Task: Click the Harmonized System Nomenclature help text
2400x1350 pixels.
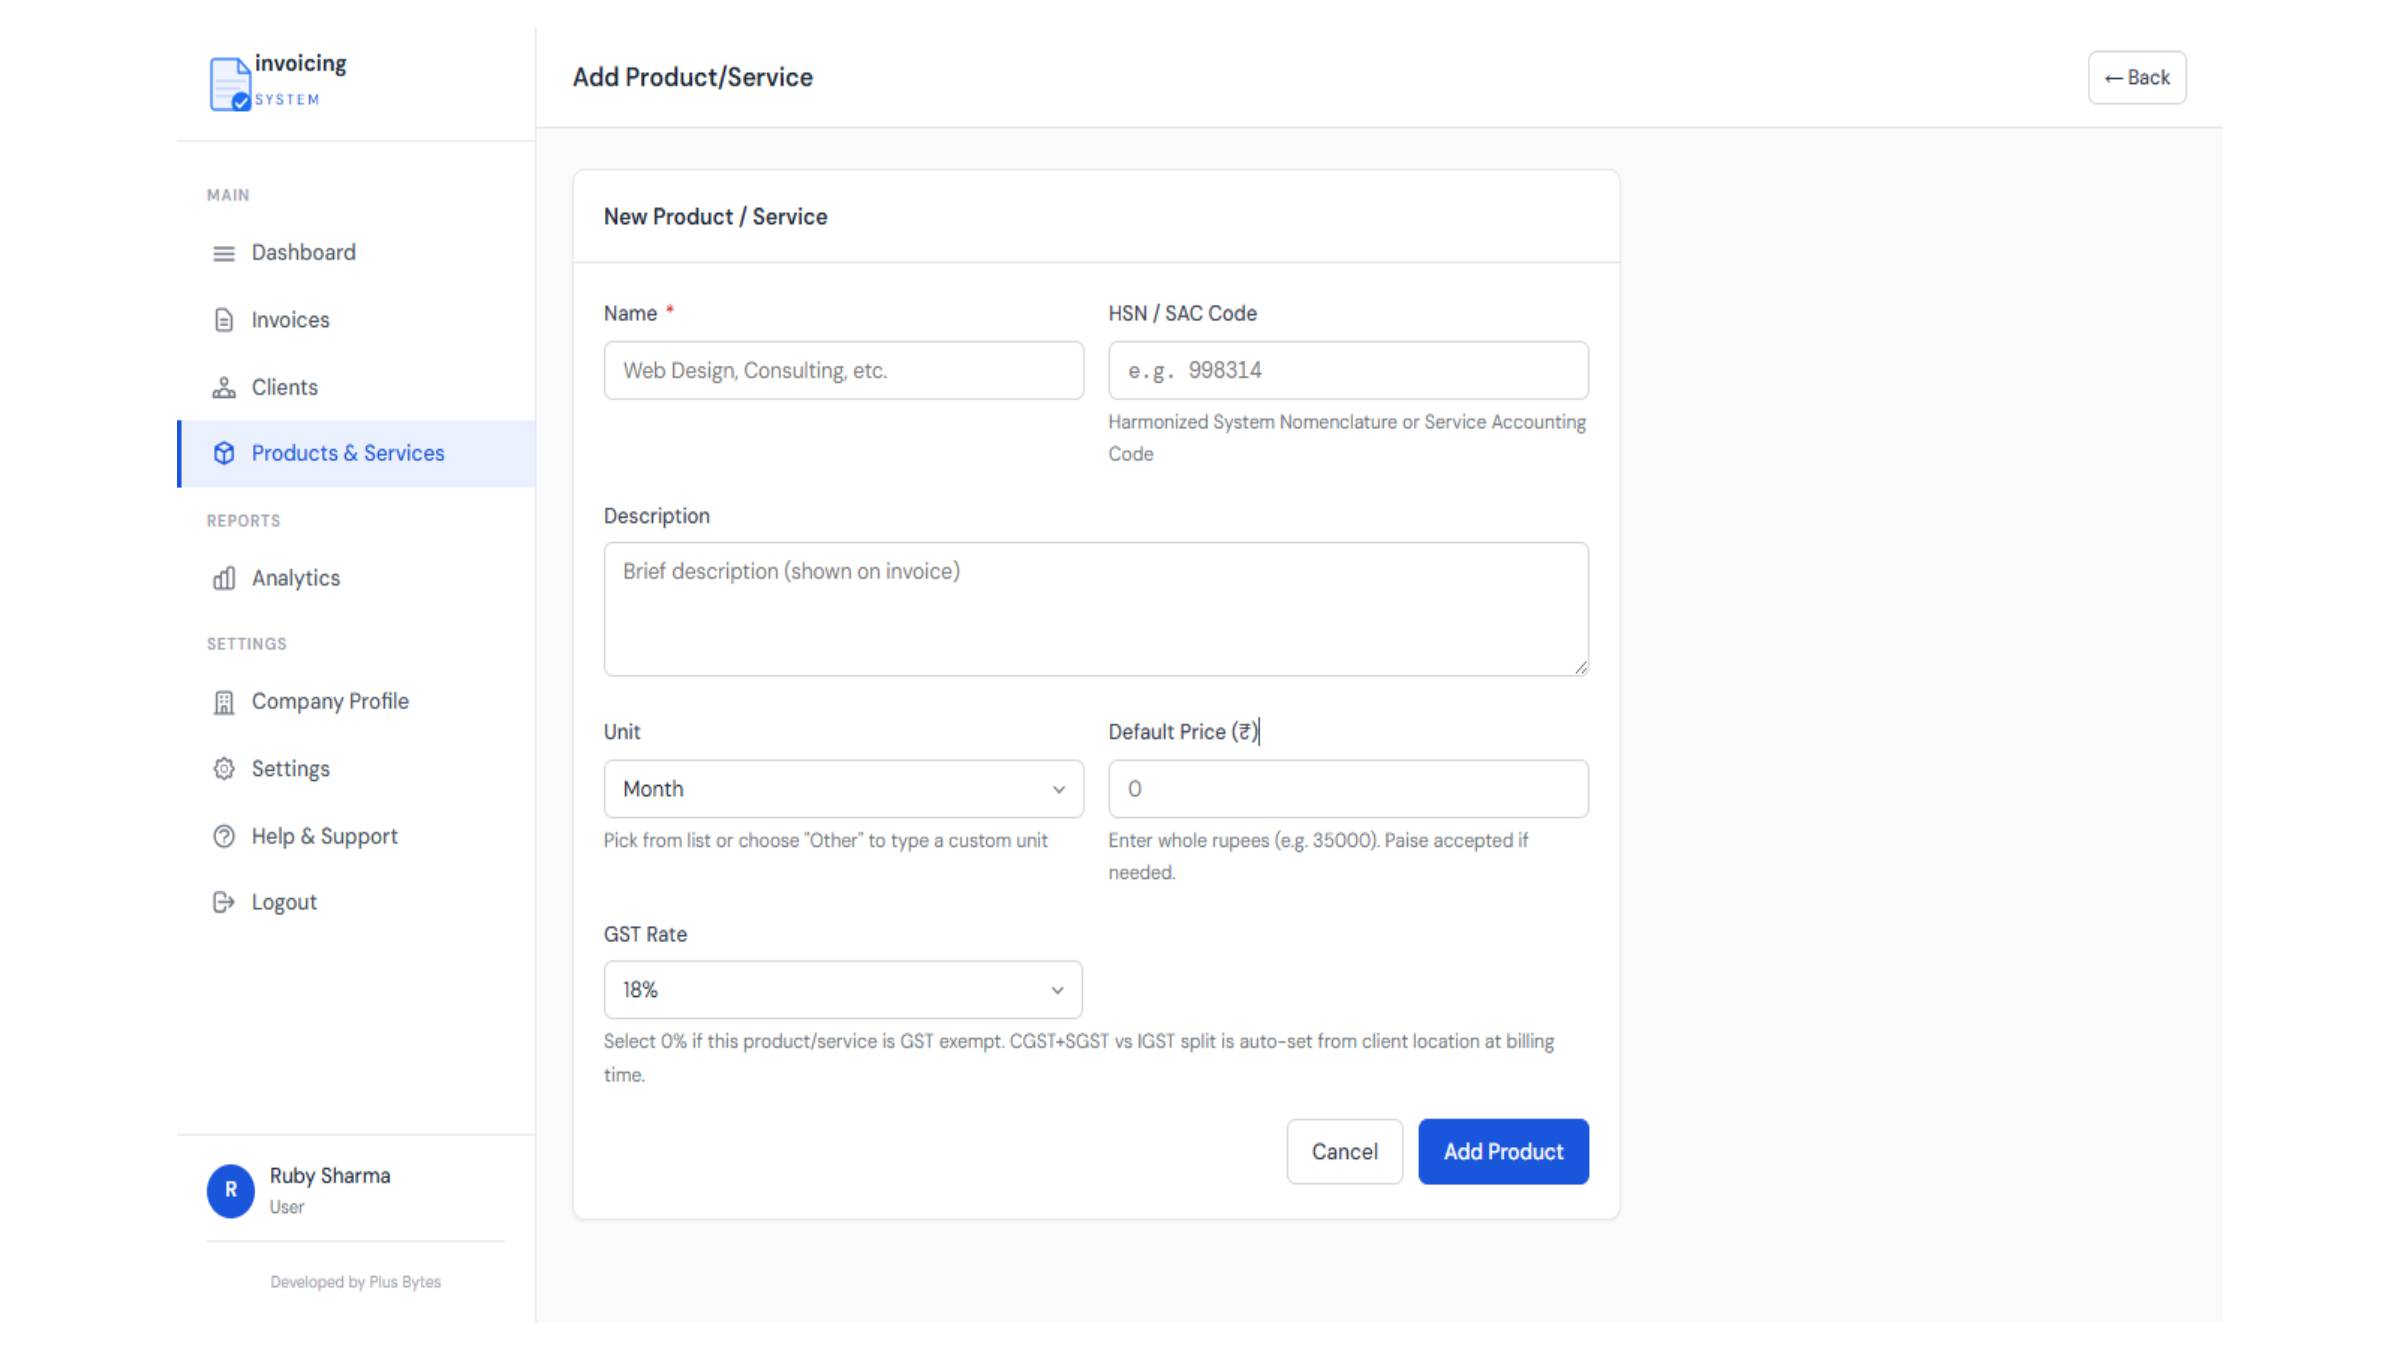Action: (x=1347, y=438)
